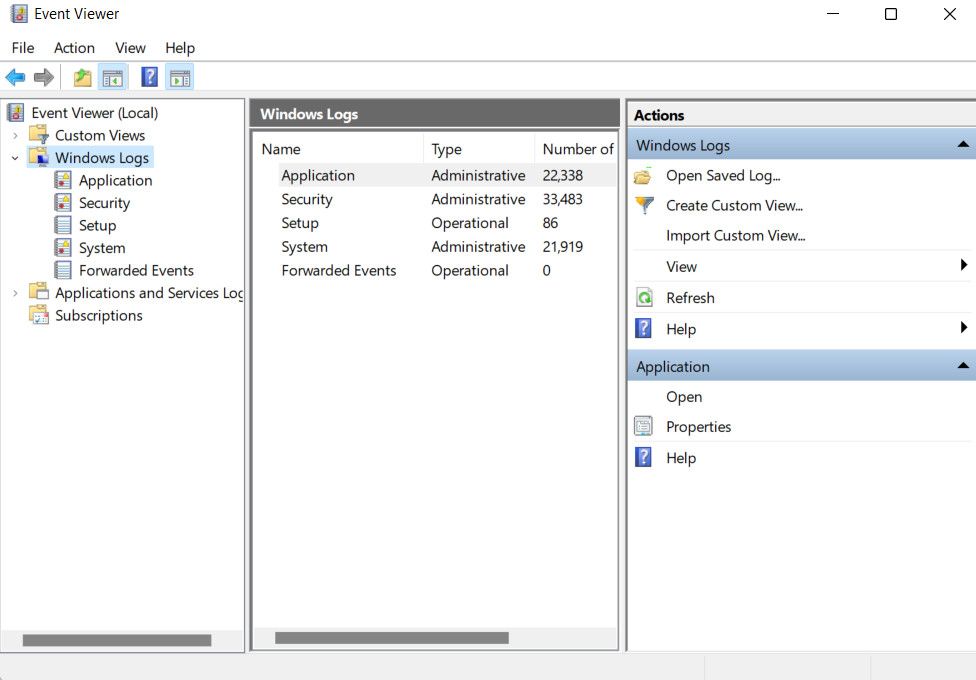Image resolution: width=976 pixels, height=680 pixels.
Task: Collapse the Application section in Actions pane
Action: pos(963,365)
